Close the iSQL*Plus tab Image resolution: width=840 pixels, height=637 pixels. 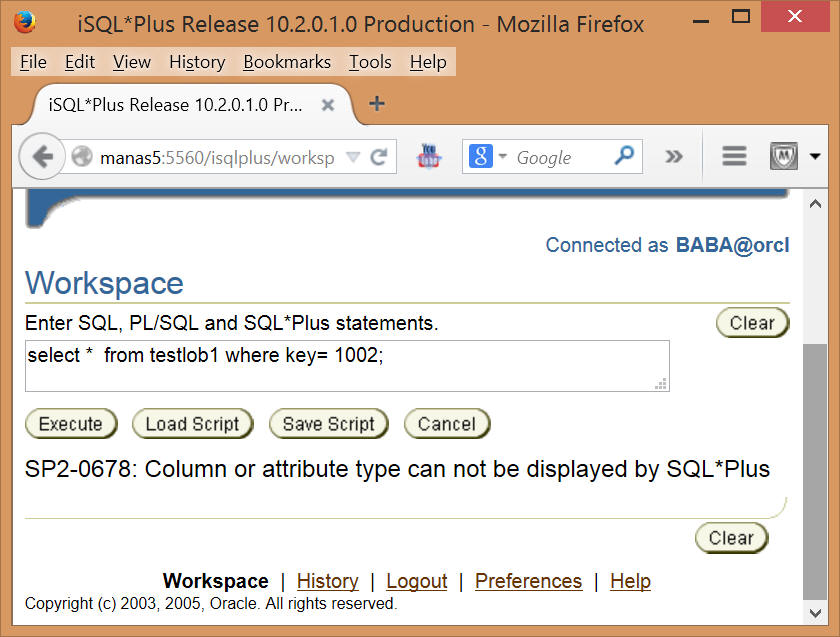point(328,105)
